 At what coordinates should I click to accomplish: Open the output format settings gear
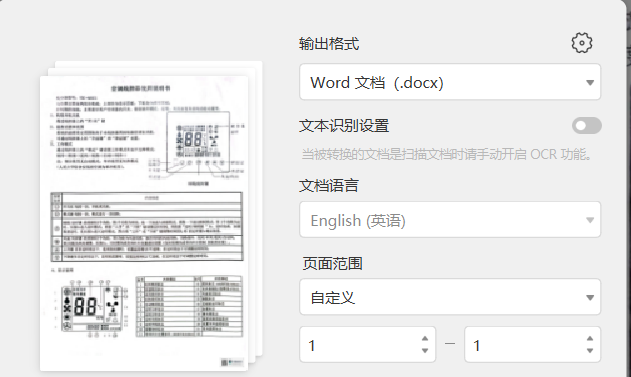tap(582, 43)
